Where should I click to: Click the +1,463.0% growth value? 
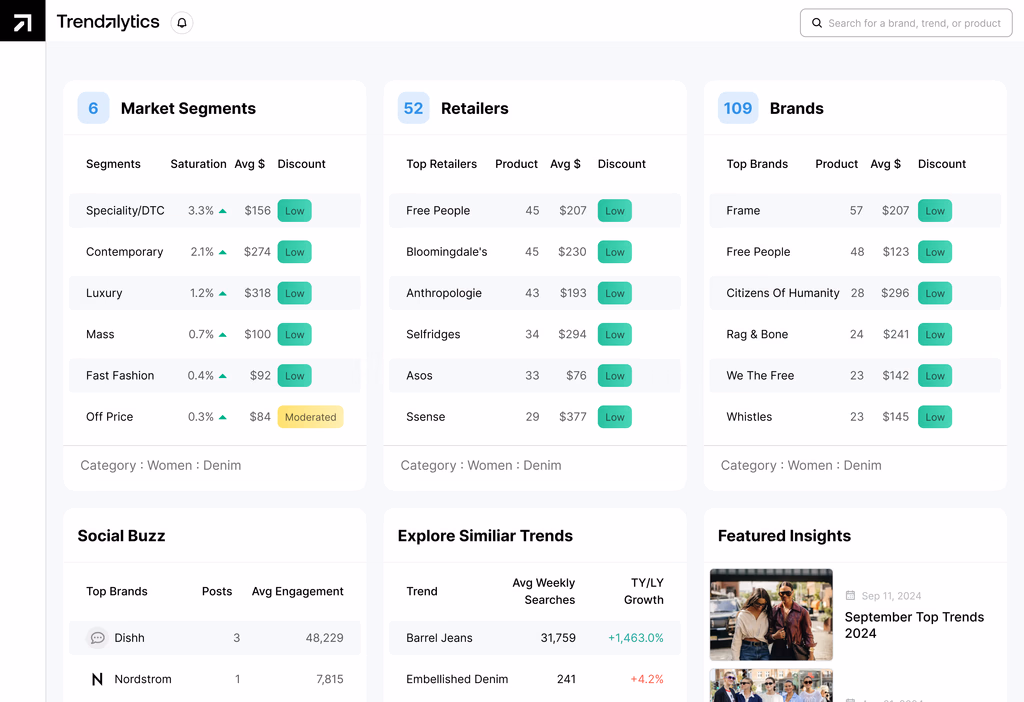(x=635, y=638)
